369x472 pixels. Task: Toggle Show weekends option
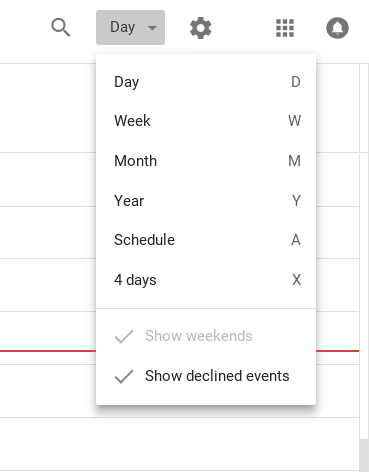pos(206,336)
